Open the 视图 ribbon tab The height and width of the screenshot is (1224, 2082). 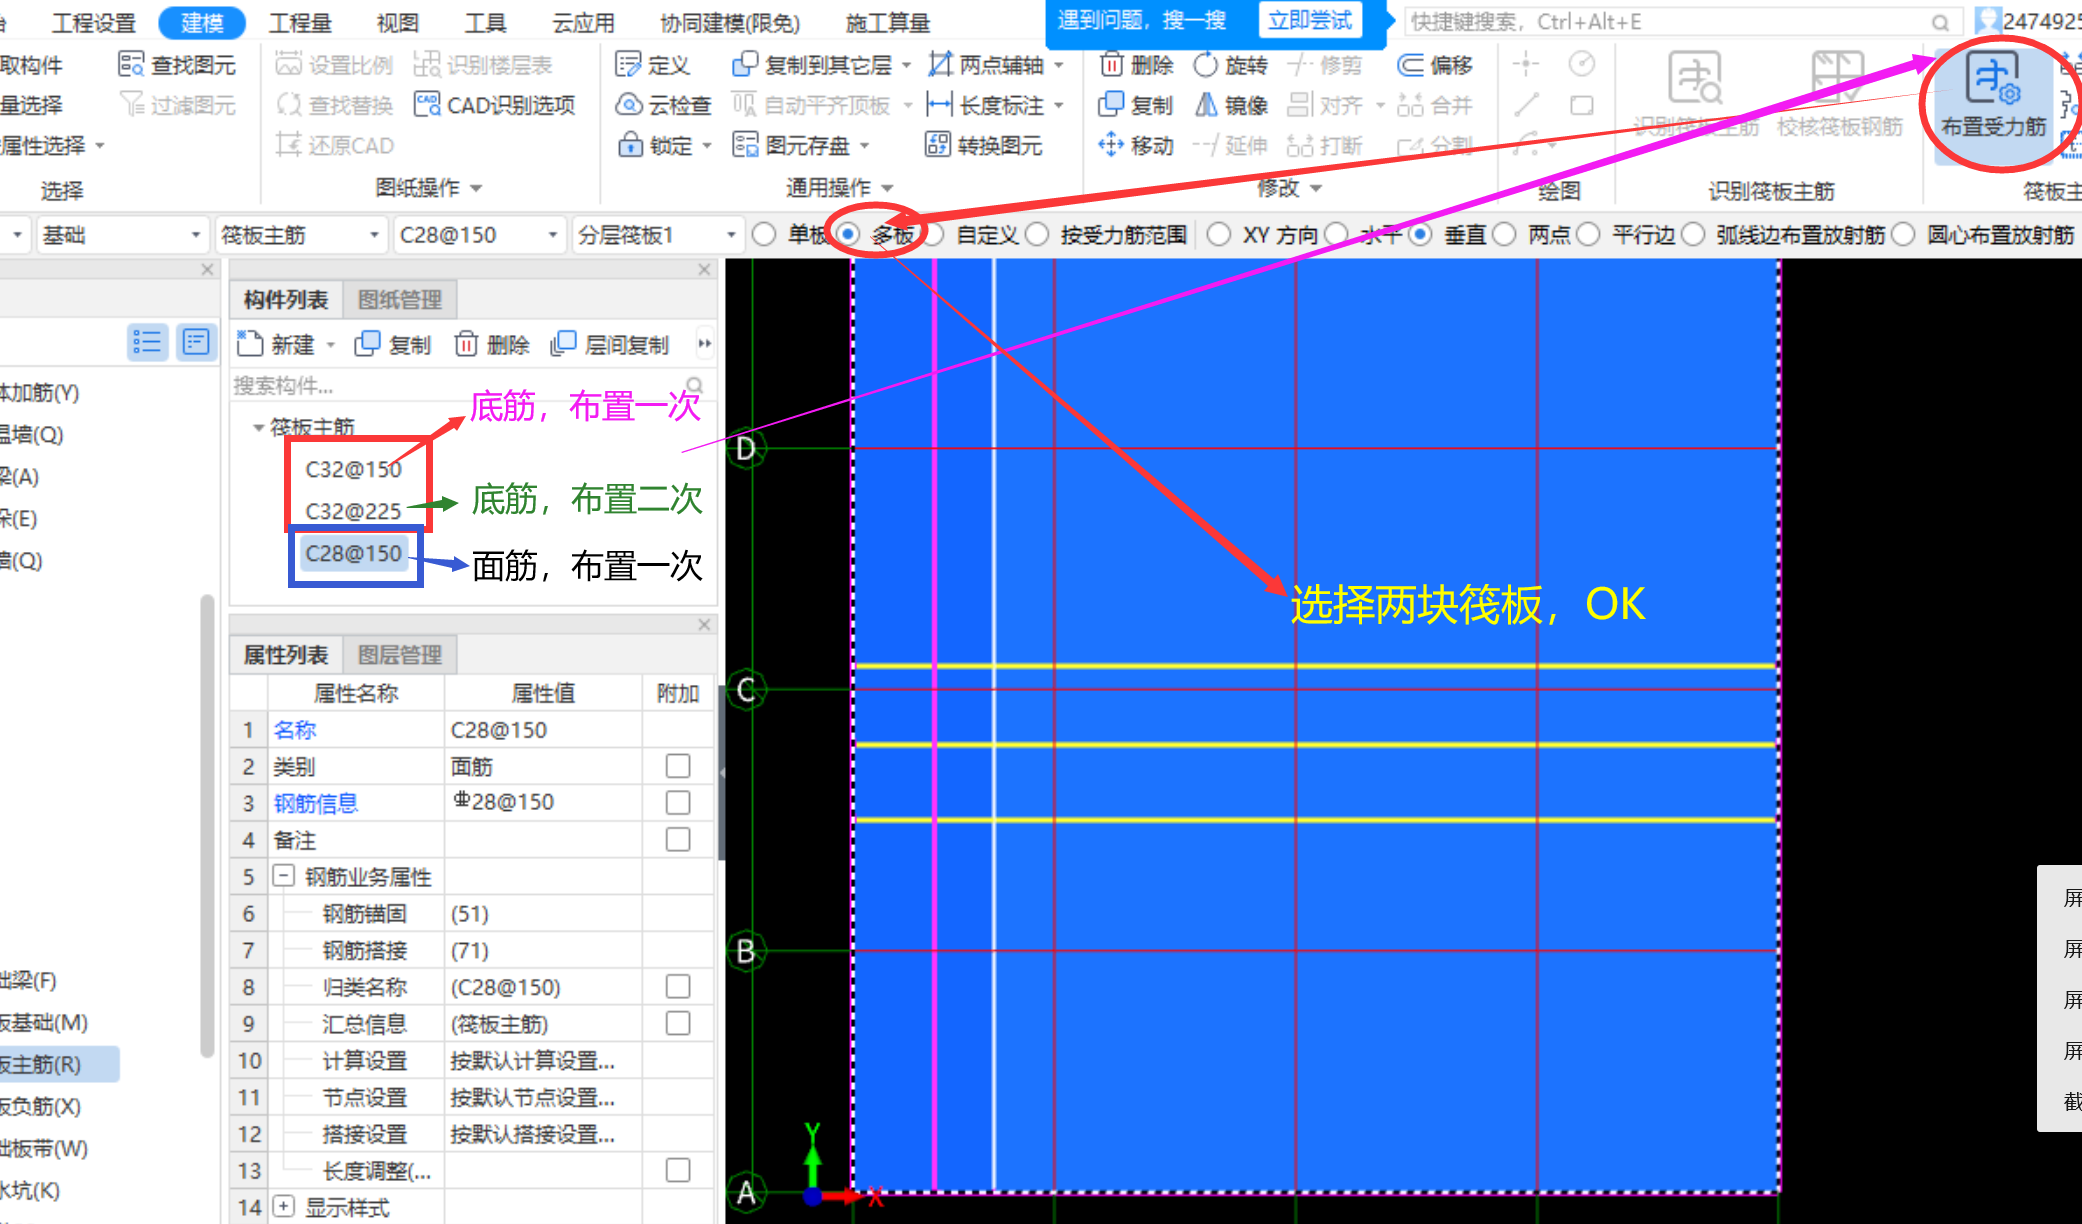[397, 22]
